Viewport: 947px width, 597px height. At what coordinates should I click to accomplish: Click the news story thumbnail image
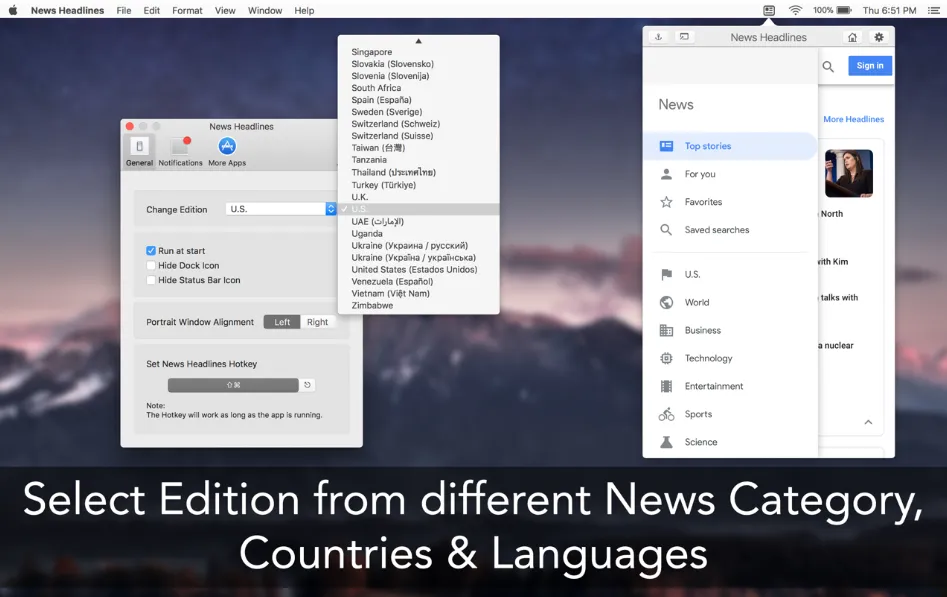849,173
